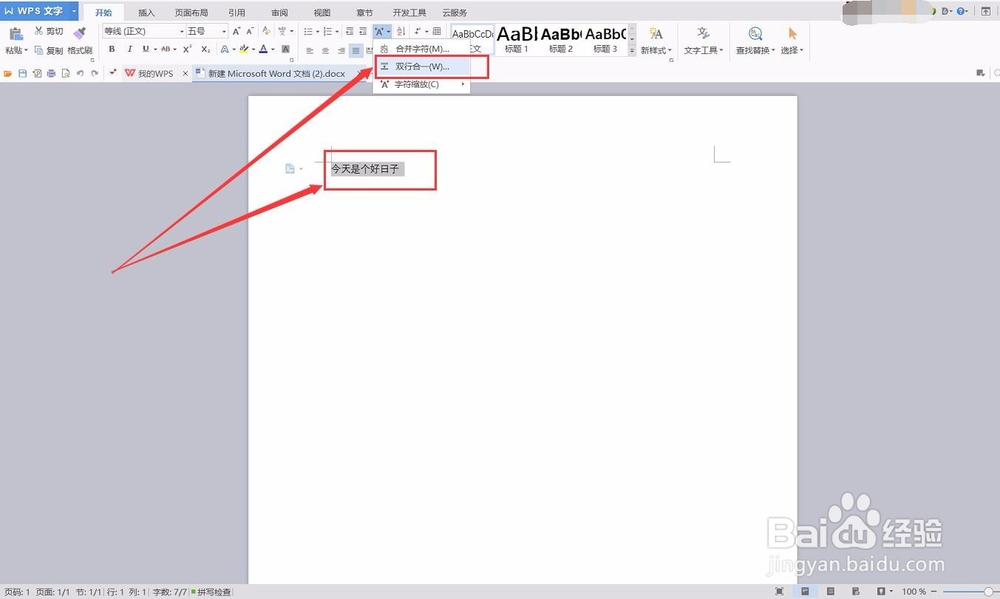
Task: Click the redo arrow icon
Action: pyautogui.click(x=94, y=73)
